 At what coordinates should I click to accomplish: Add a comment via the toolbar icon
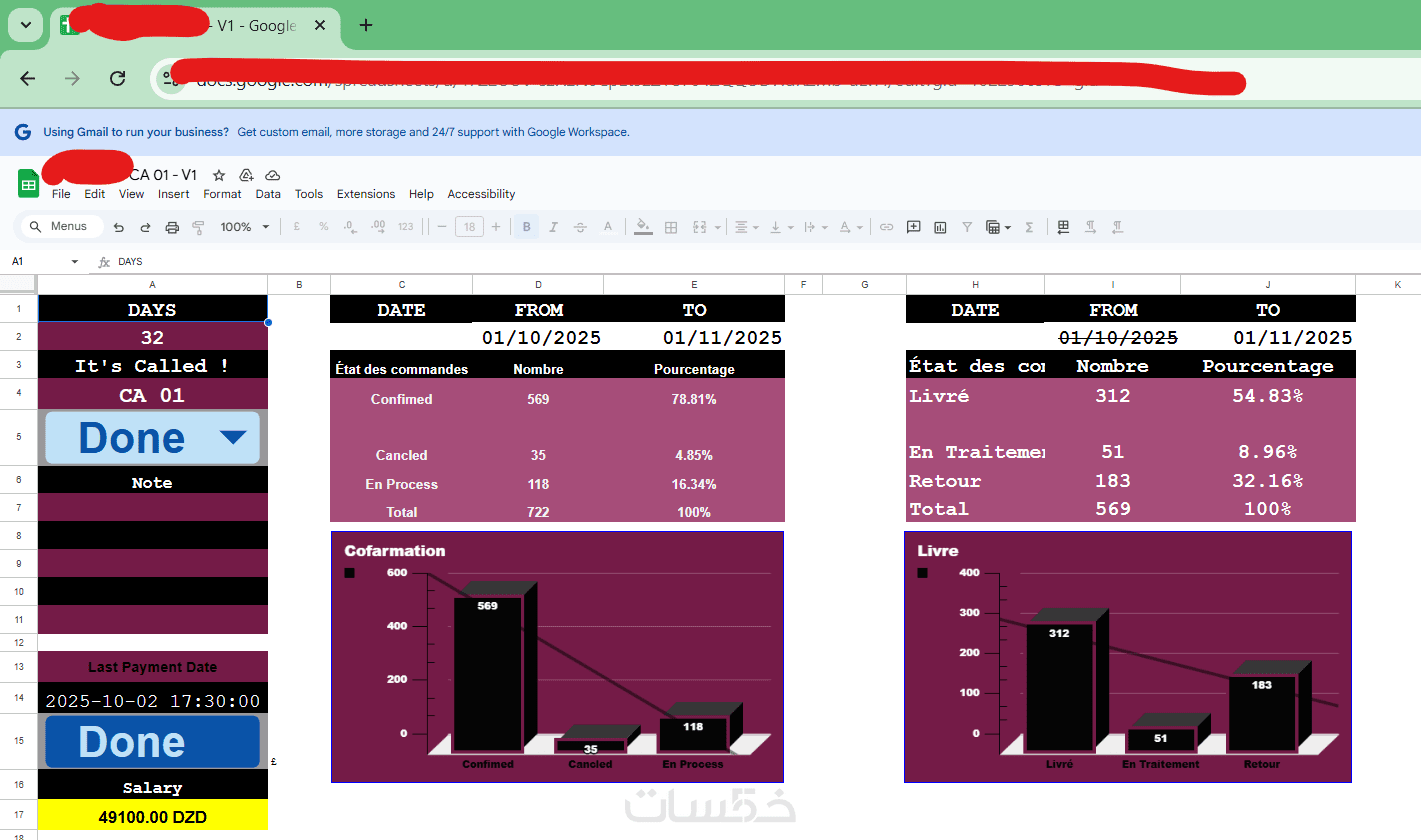913,227
